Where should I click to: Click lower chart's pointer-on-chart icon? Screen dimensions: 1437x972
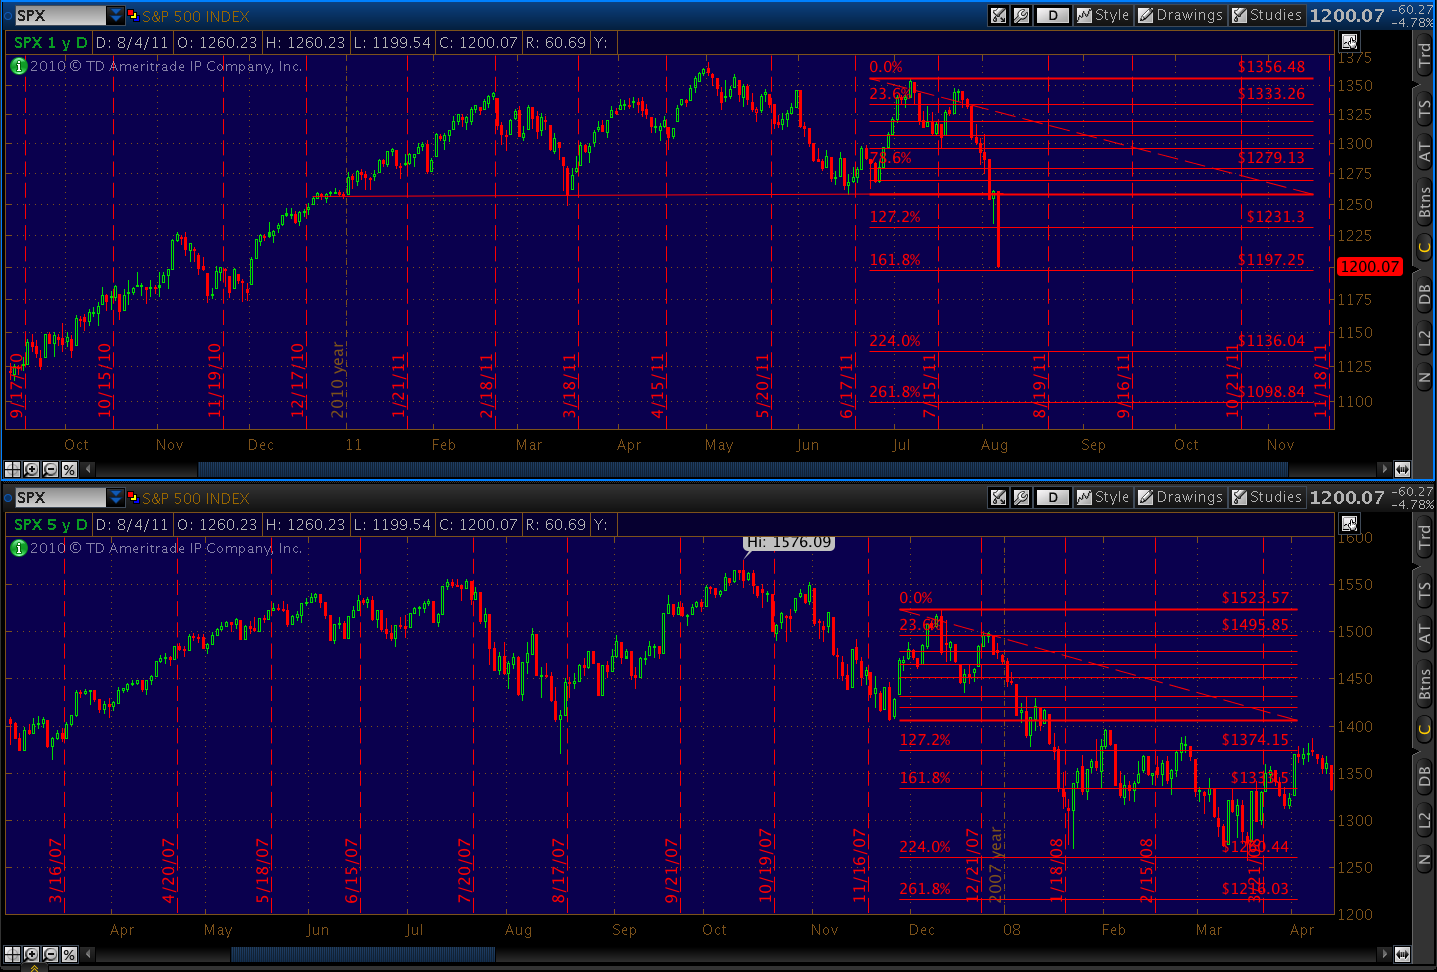[1349, 524]
